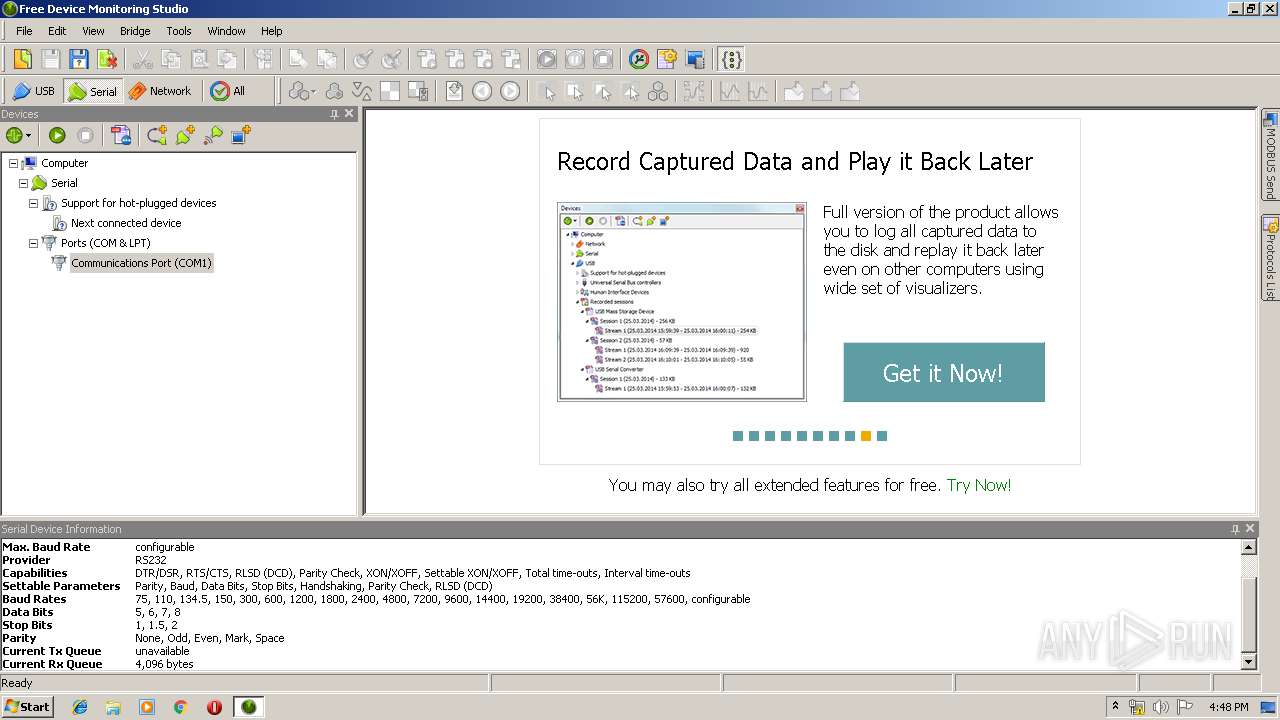The width and height of the screenshot is (1280, 720).
Task: Click the volume icon in system tray
Action: (x=1161, y=707)
